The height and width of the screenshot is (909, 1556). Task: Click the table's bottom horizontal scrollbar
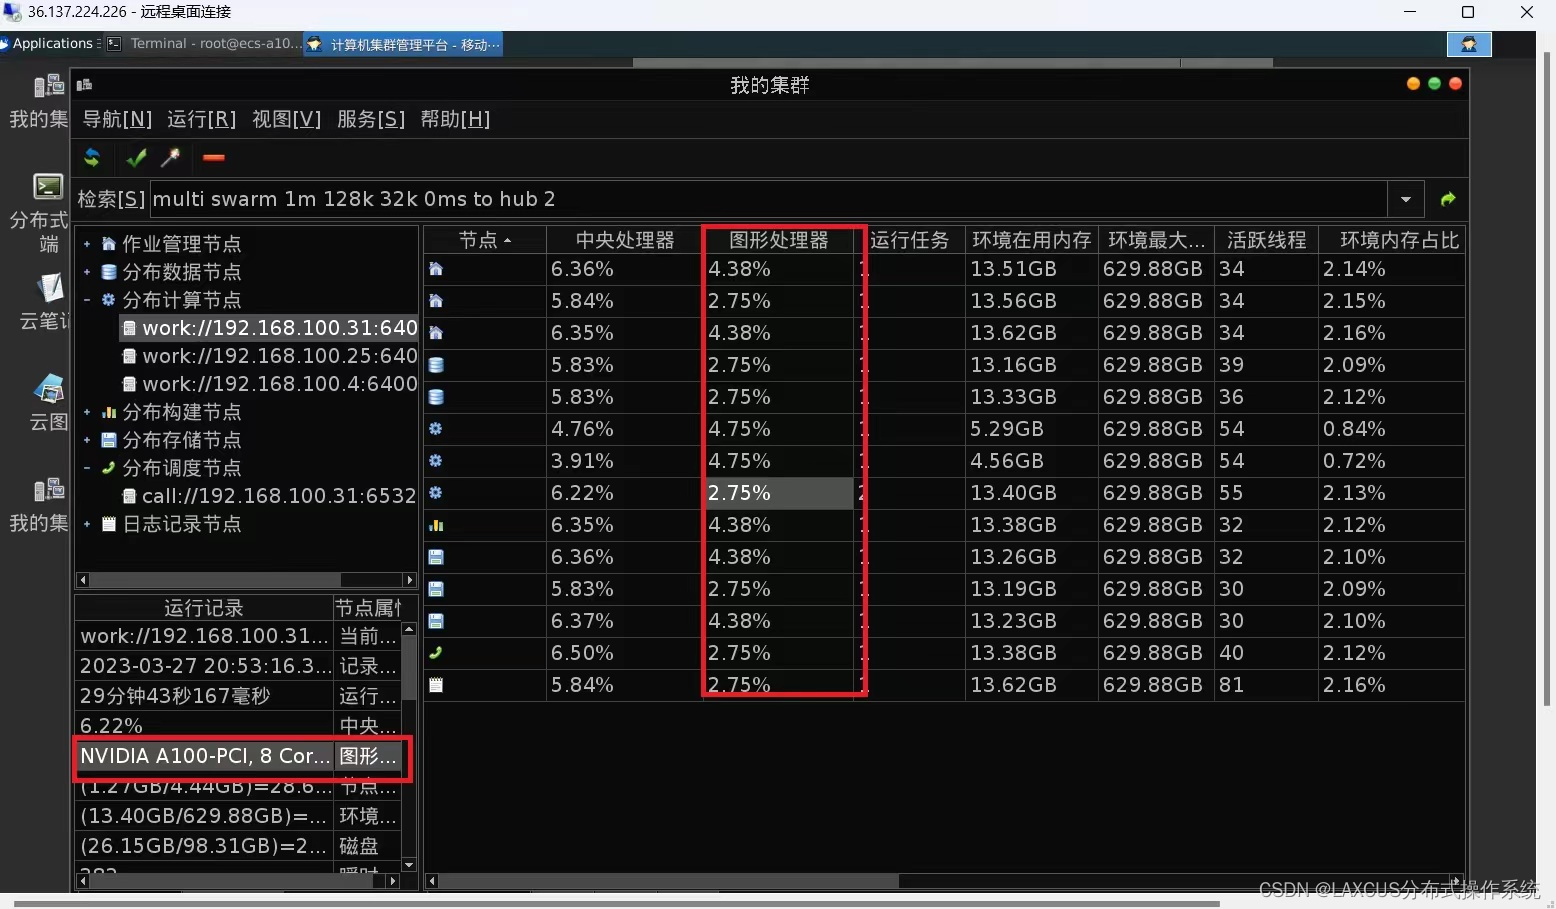point(668,881)
